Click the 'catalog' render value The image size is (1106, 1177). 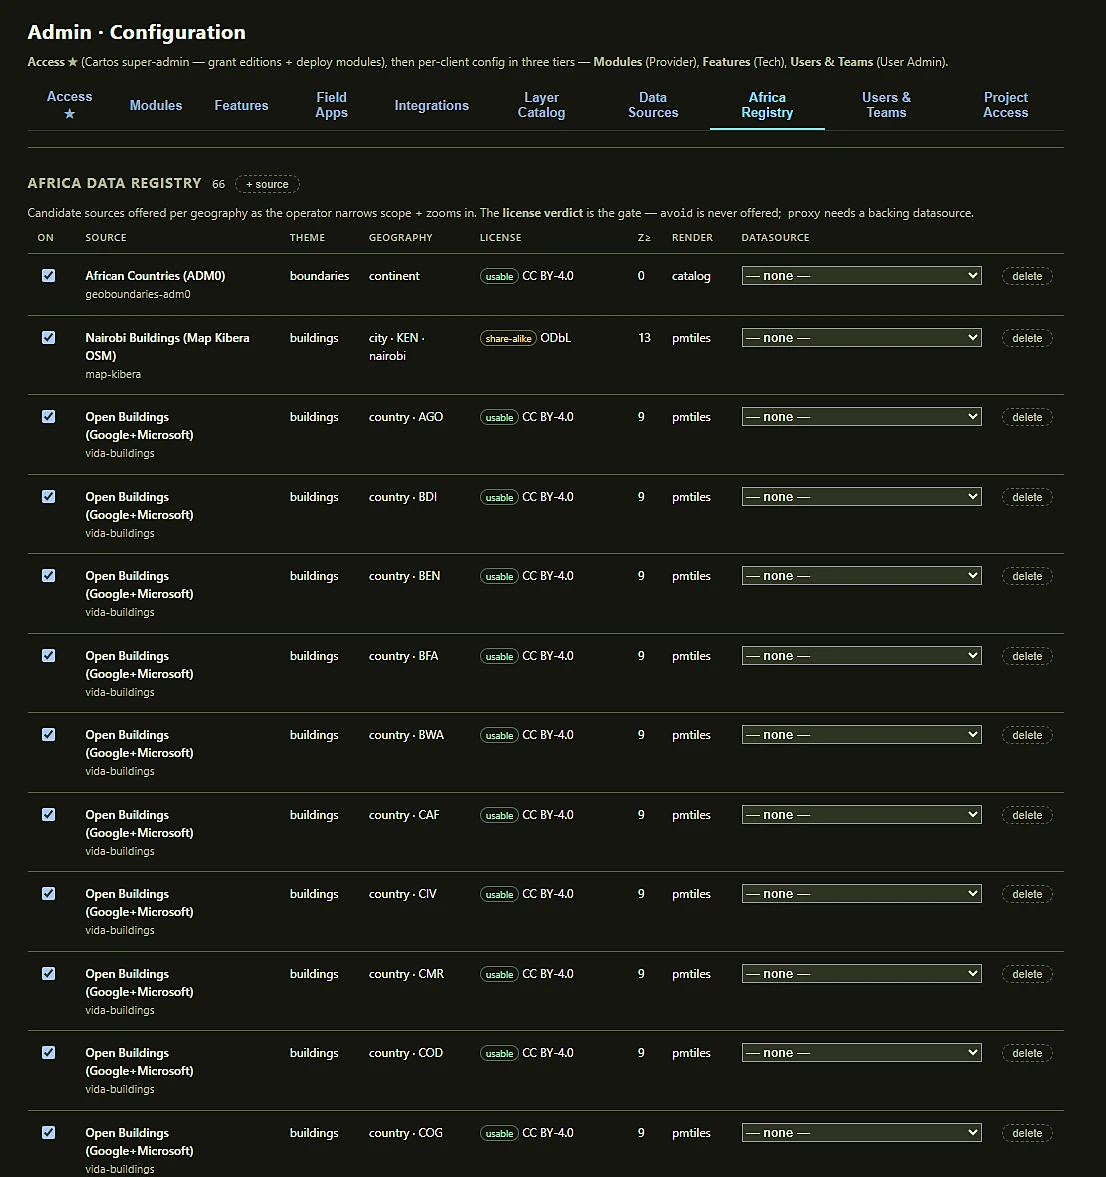point(691,276)
